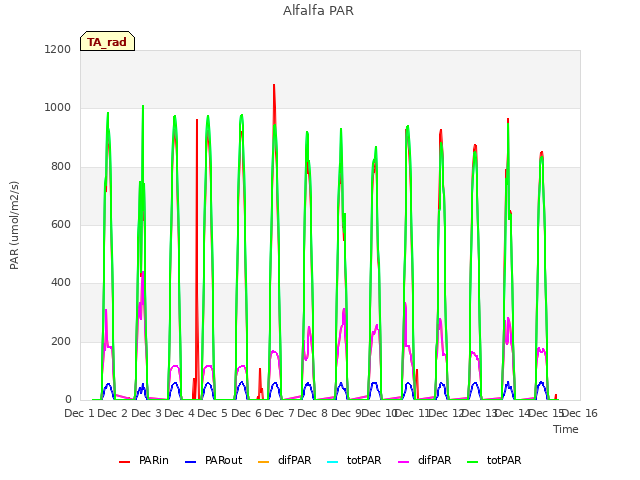
Task: Click the 400 y-axis tick value
Action: 61,282
